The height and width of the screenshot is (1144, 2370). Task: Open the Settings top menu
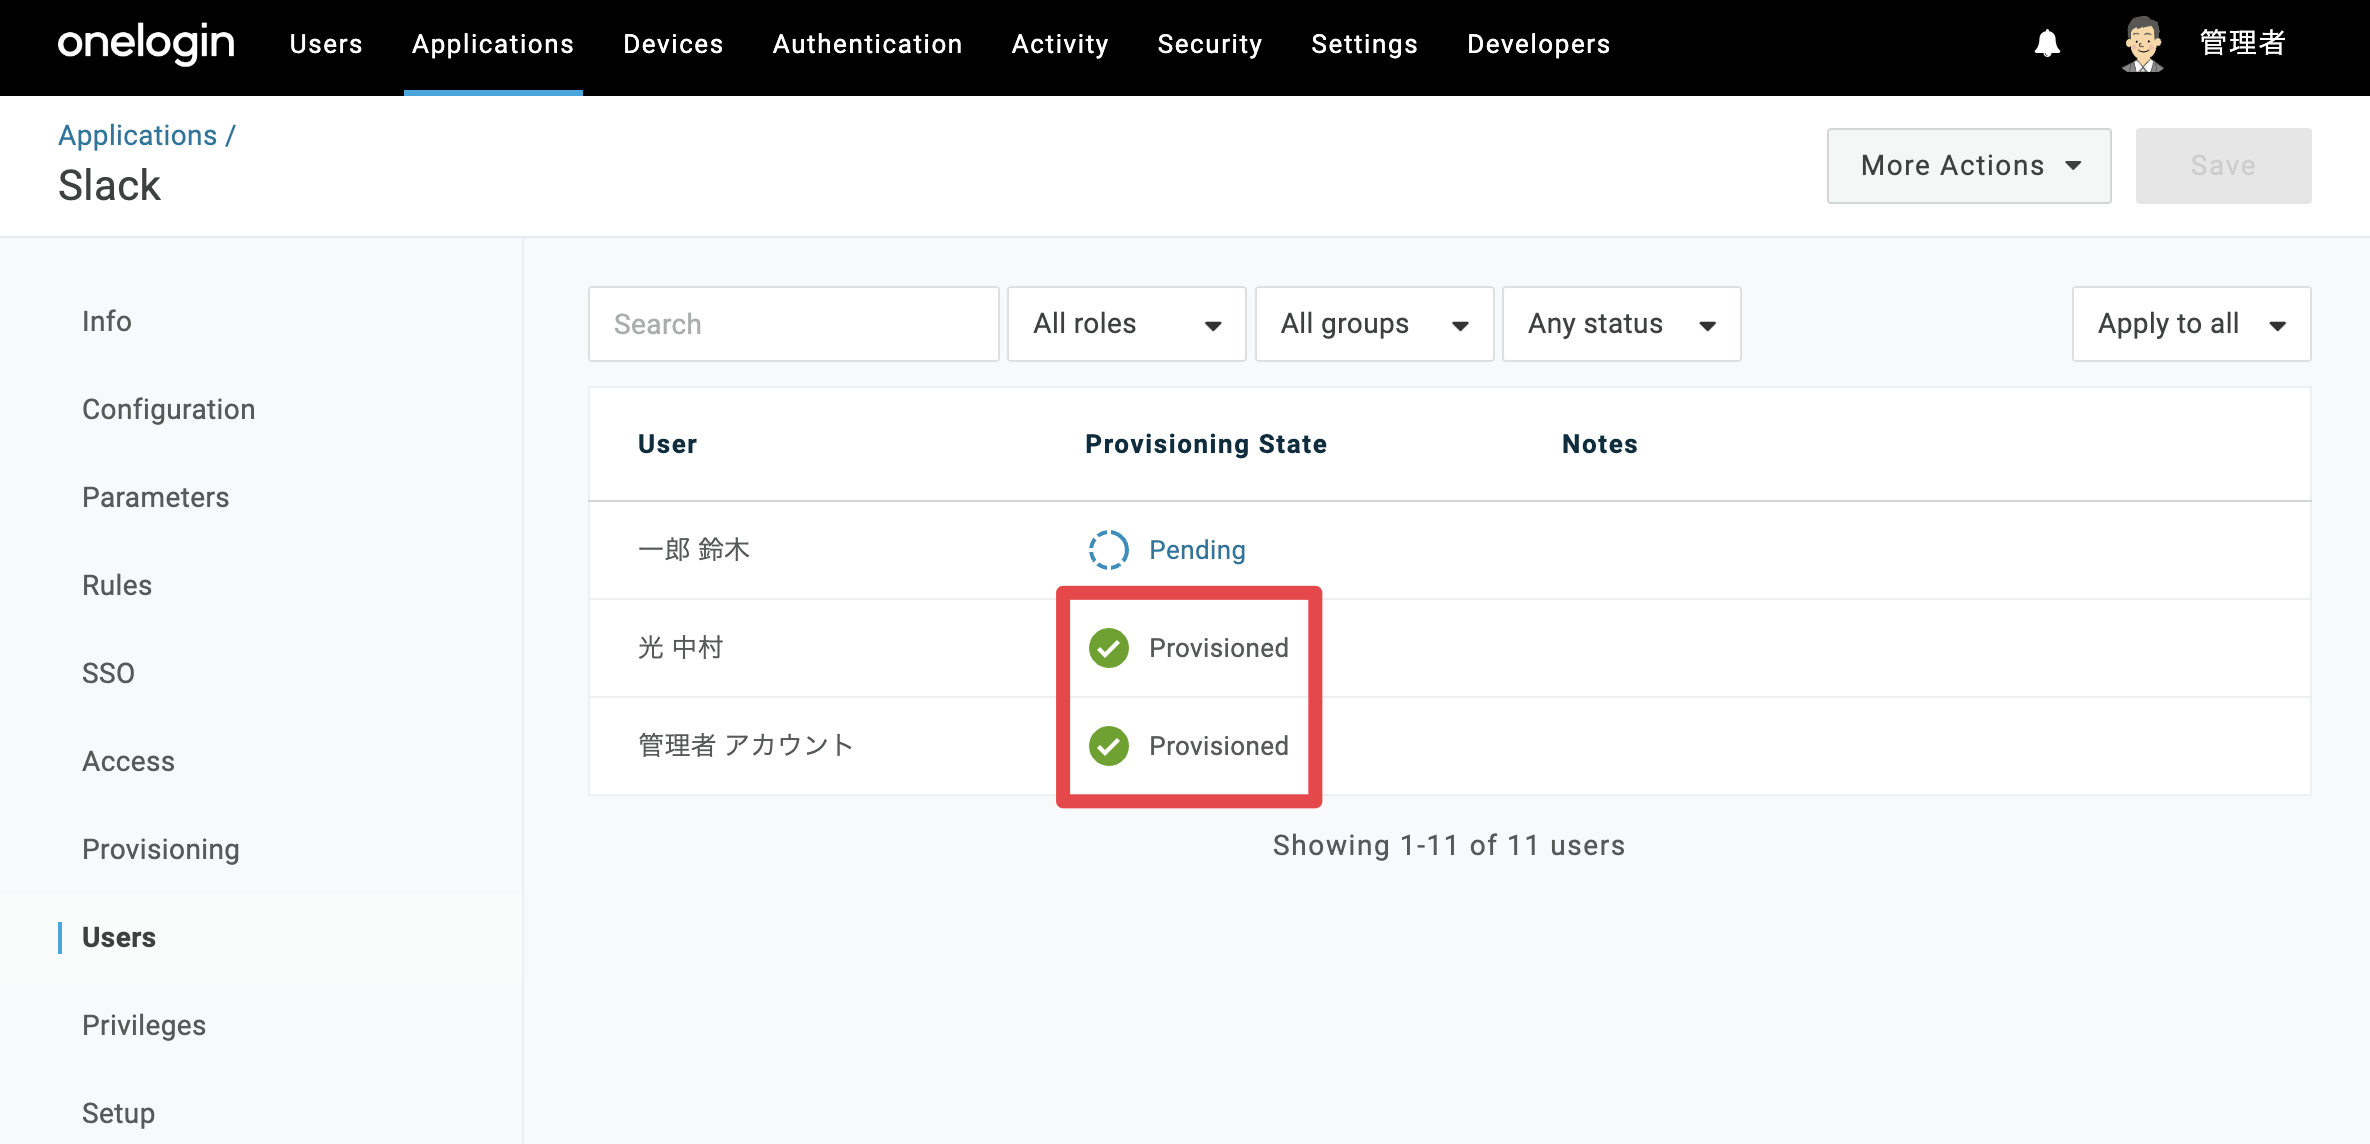[x=1364, y=44]
